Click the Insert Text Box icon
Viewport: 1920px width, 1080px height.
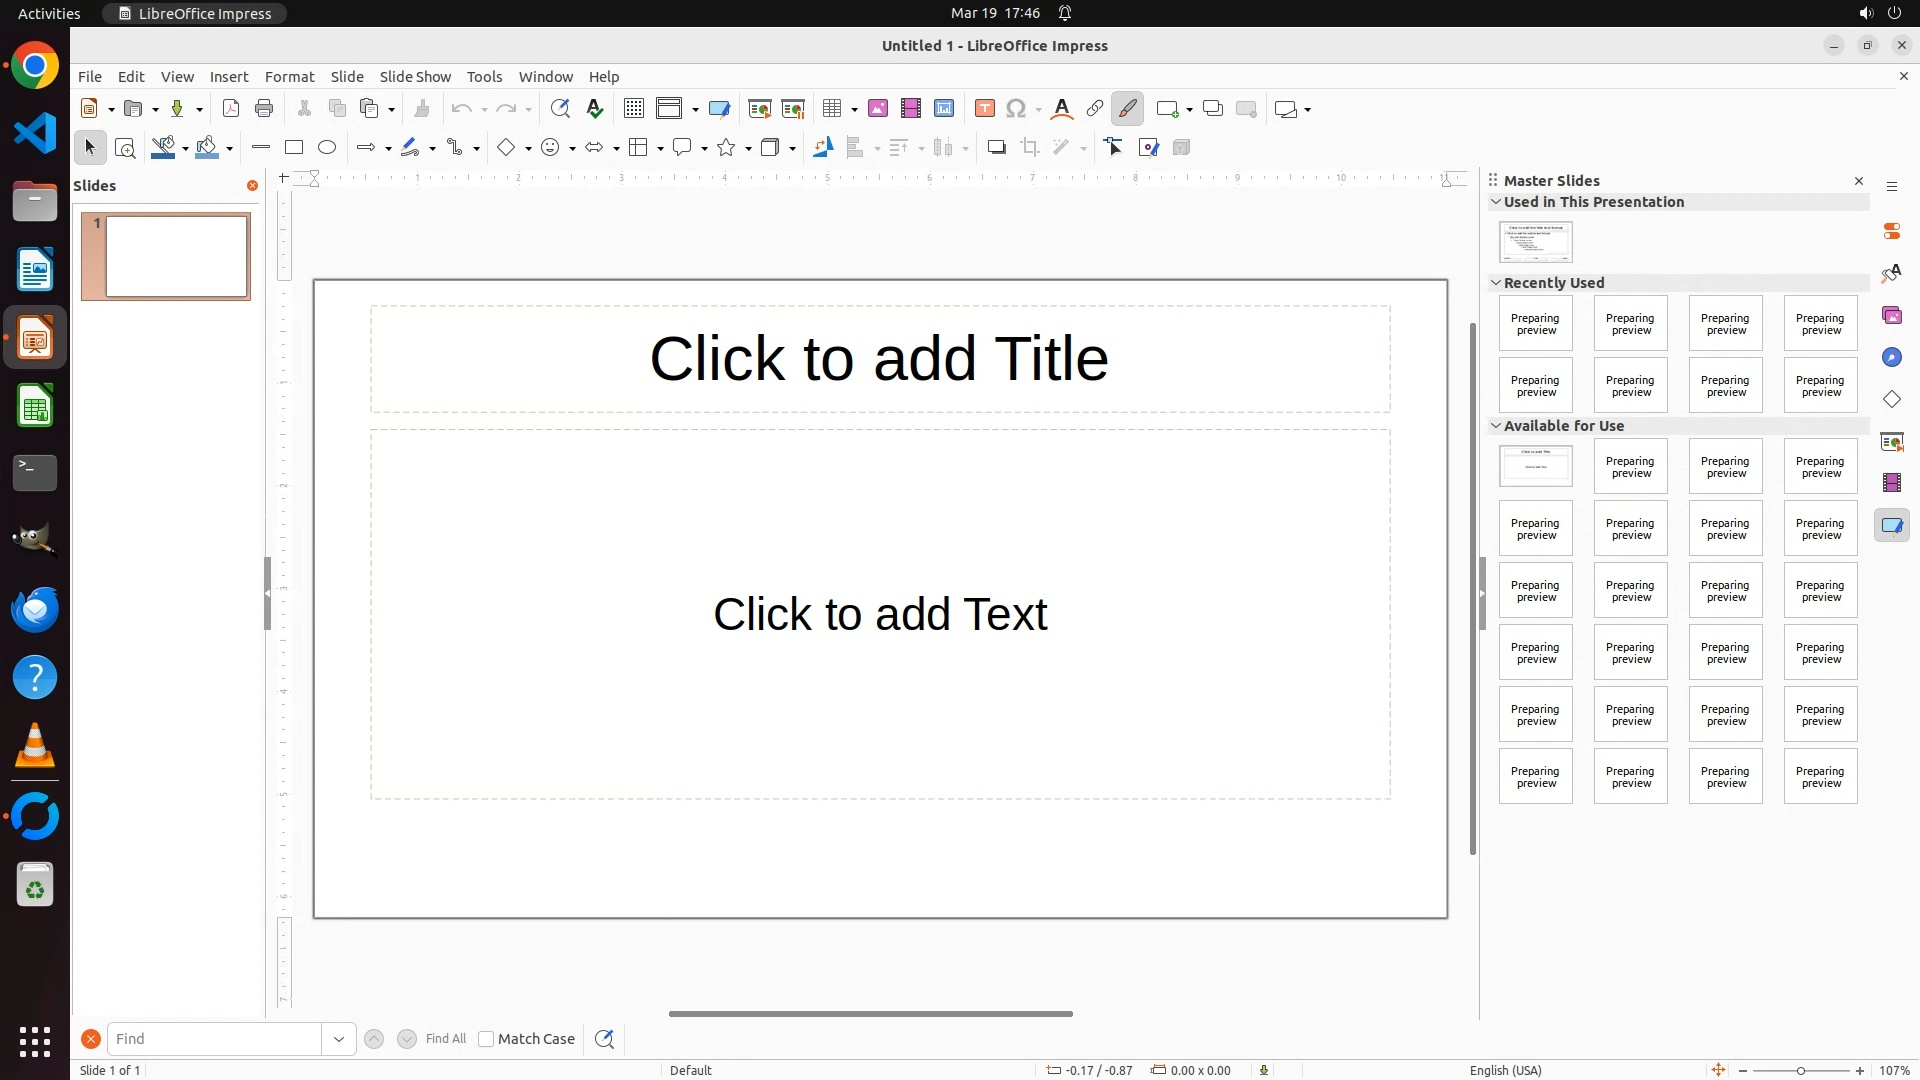985,109
